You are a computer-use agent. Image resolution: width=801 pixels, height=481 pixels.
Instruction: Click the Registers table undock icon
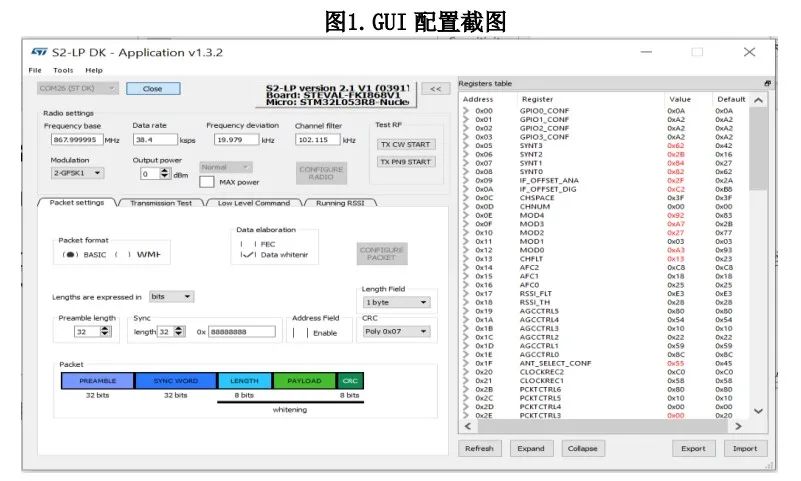coord(767,83)
